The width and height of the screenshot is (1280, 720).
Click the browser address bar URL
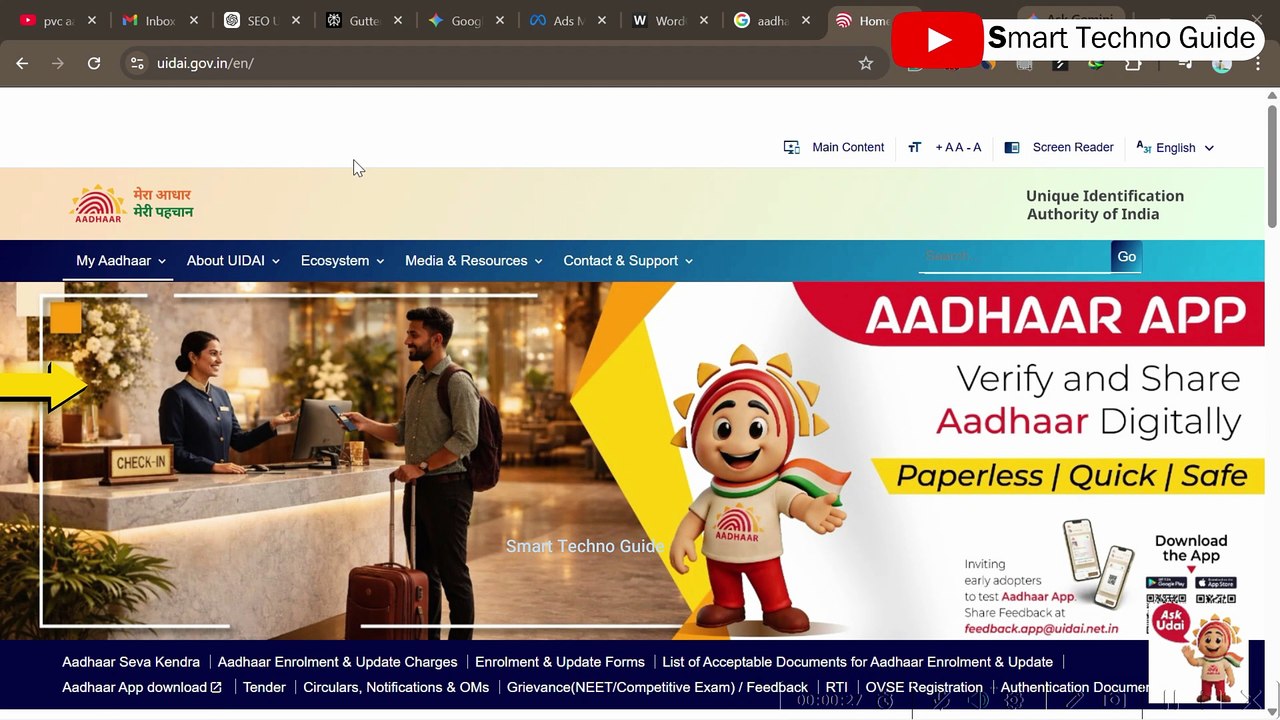pos(205,63)
